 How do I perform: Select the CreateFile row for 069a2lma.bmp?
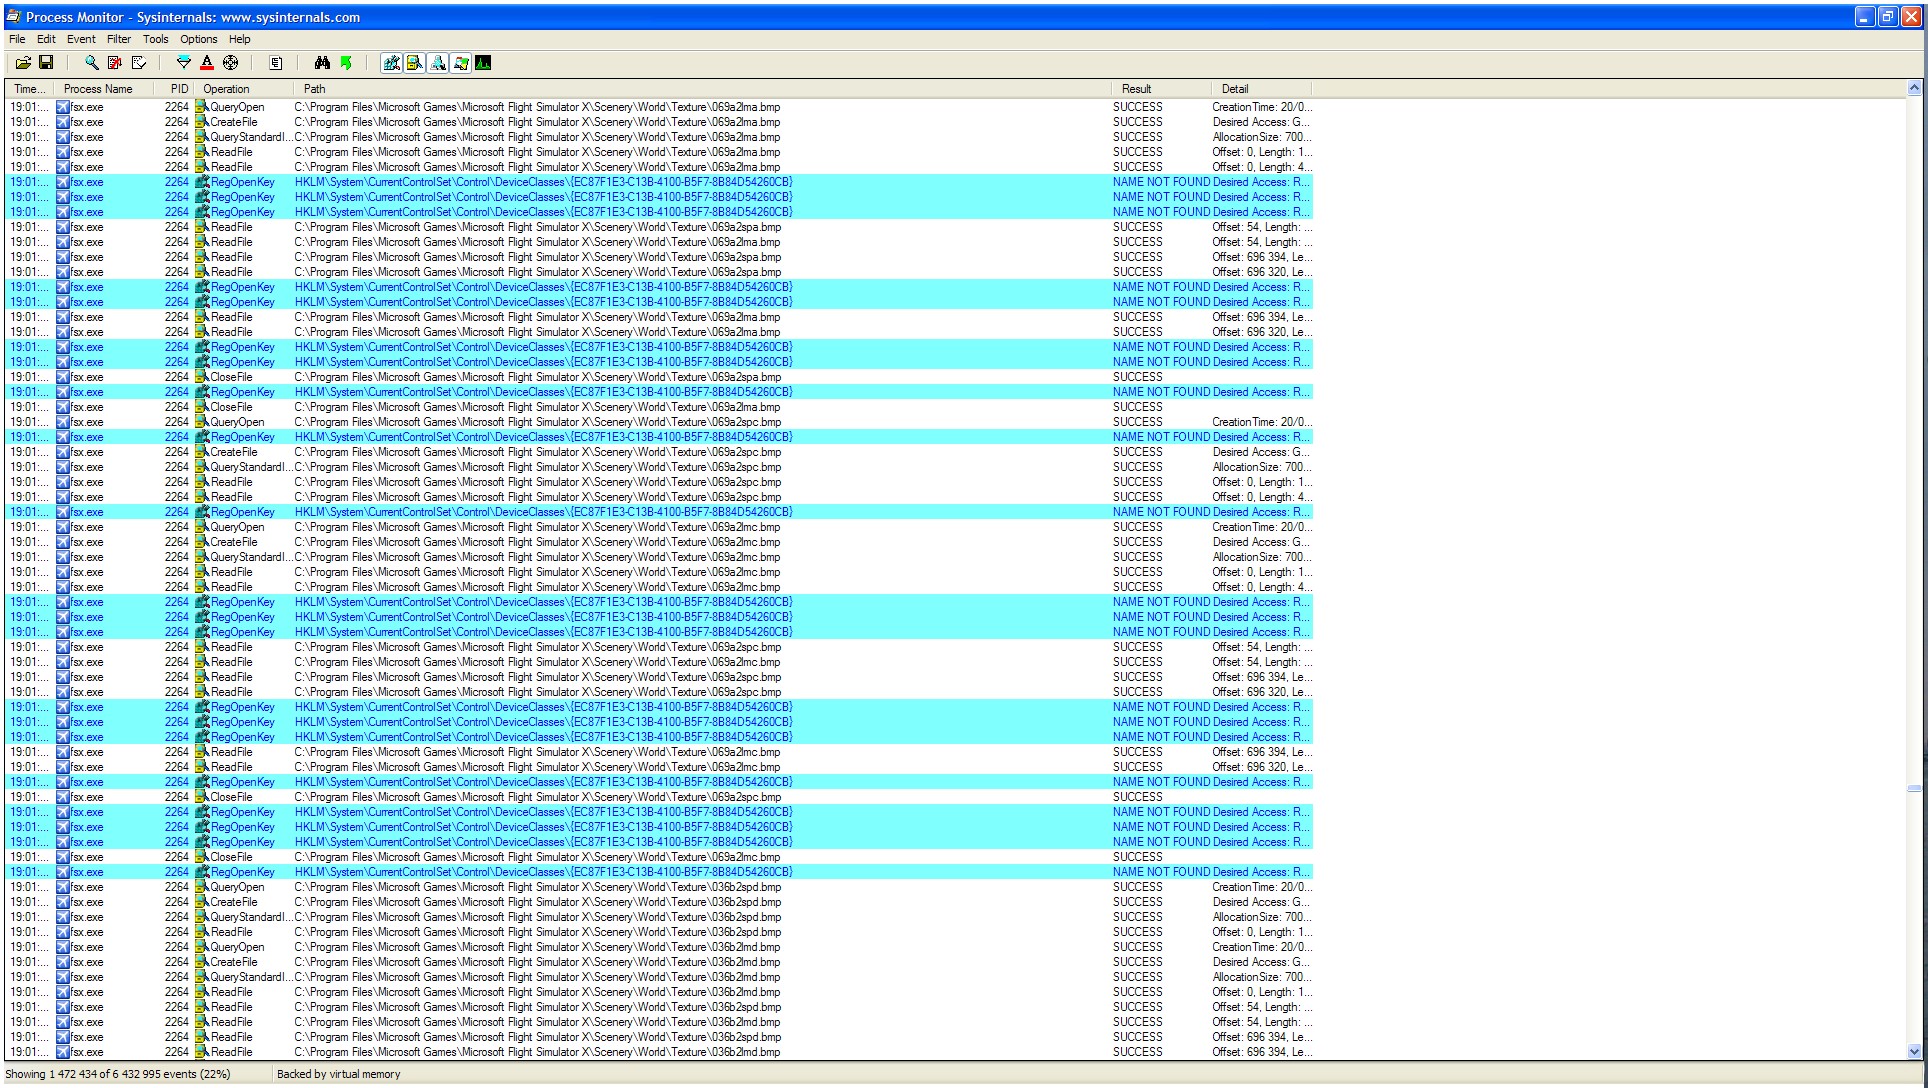(x=659, y=122)
